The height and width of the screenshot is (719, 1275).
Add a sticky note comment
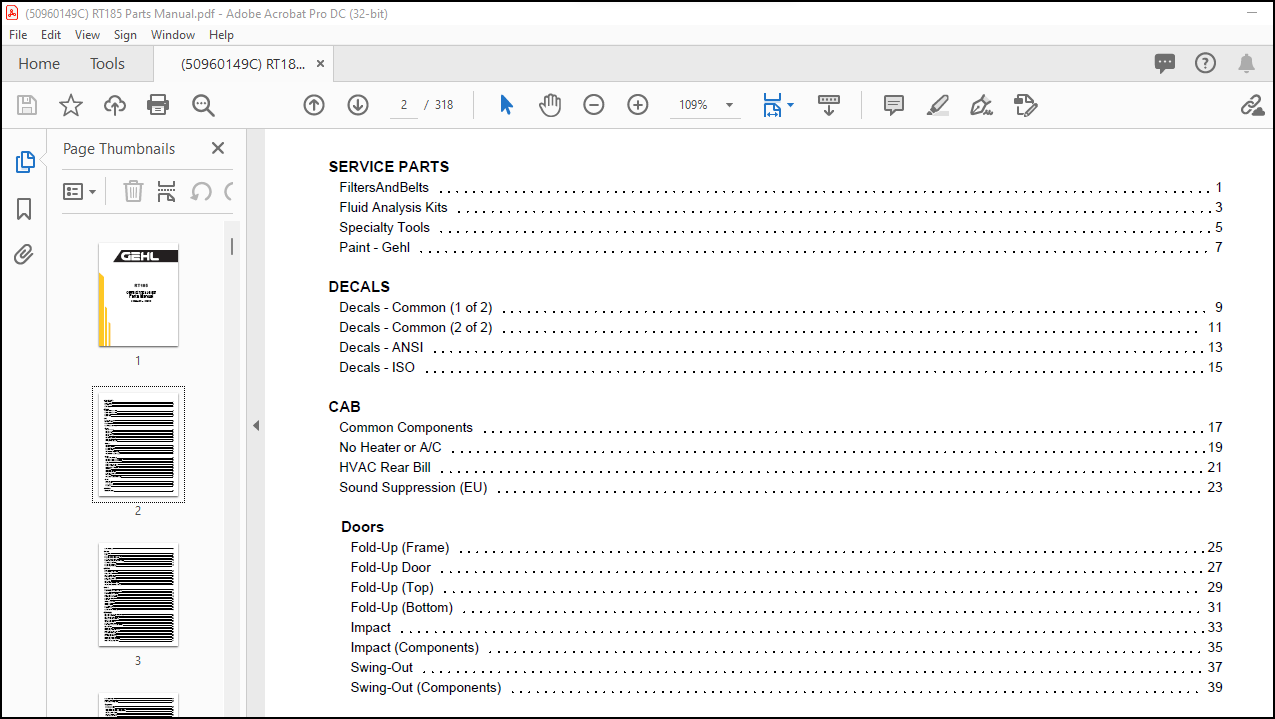pos(894,105)
